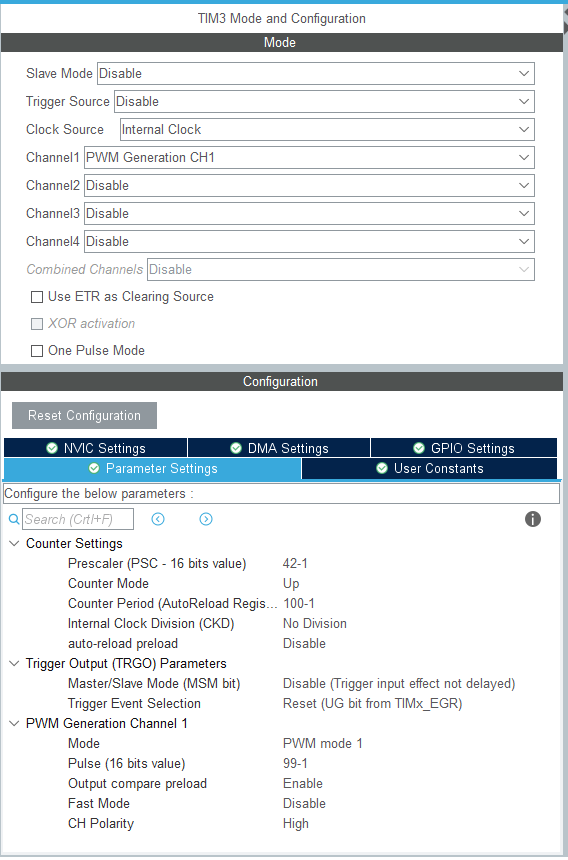Open the Combined Channels dropdown
This screenshot has width=568, height=860.
pos(340,269)
